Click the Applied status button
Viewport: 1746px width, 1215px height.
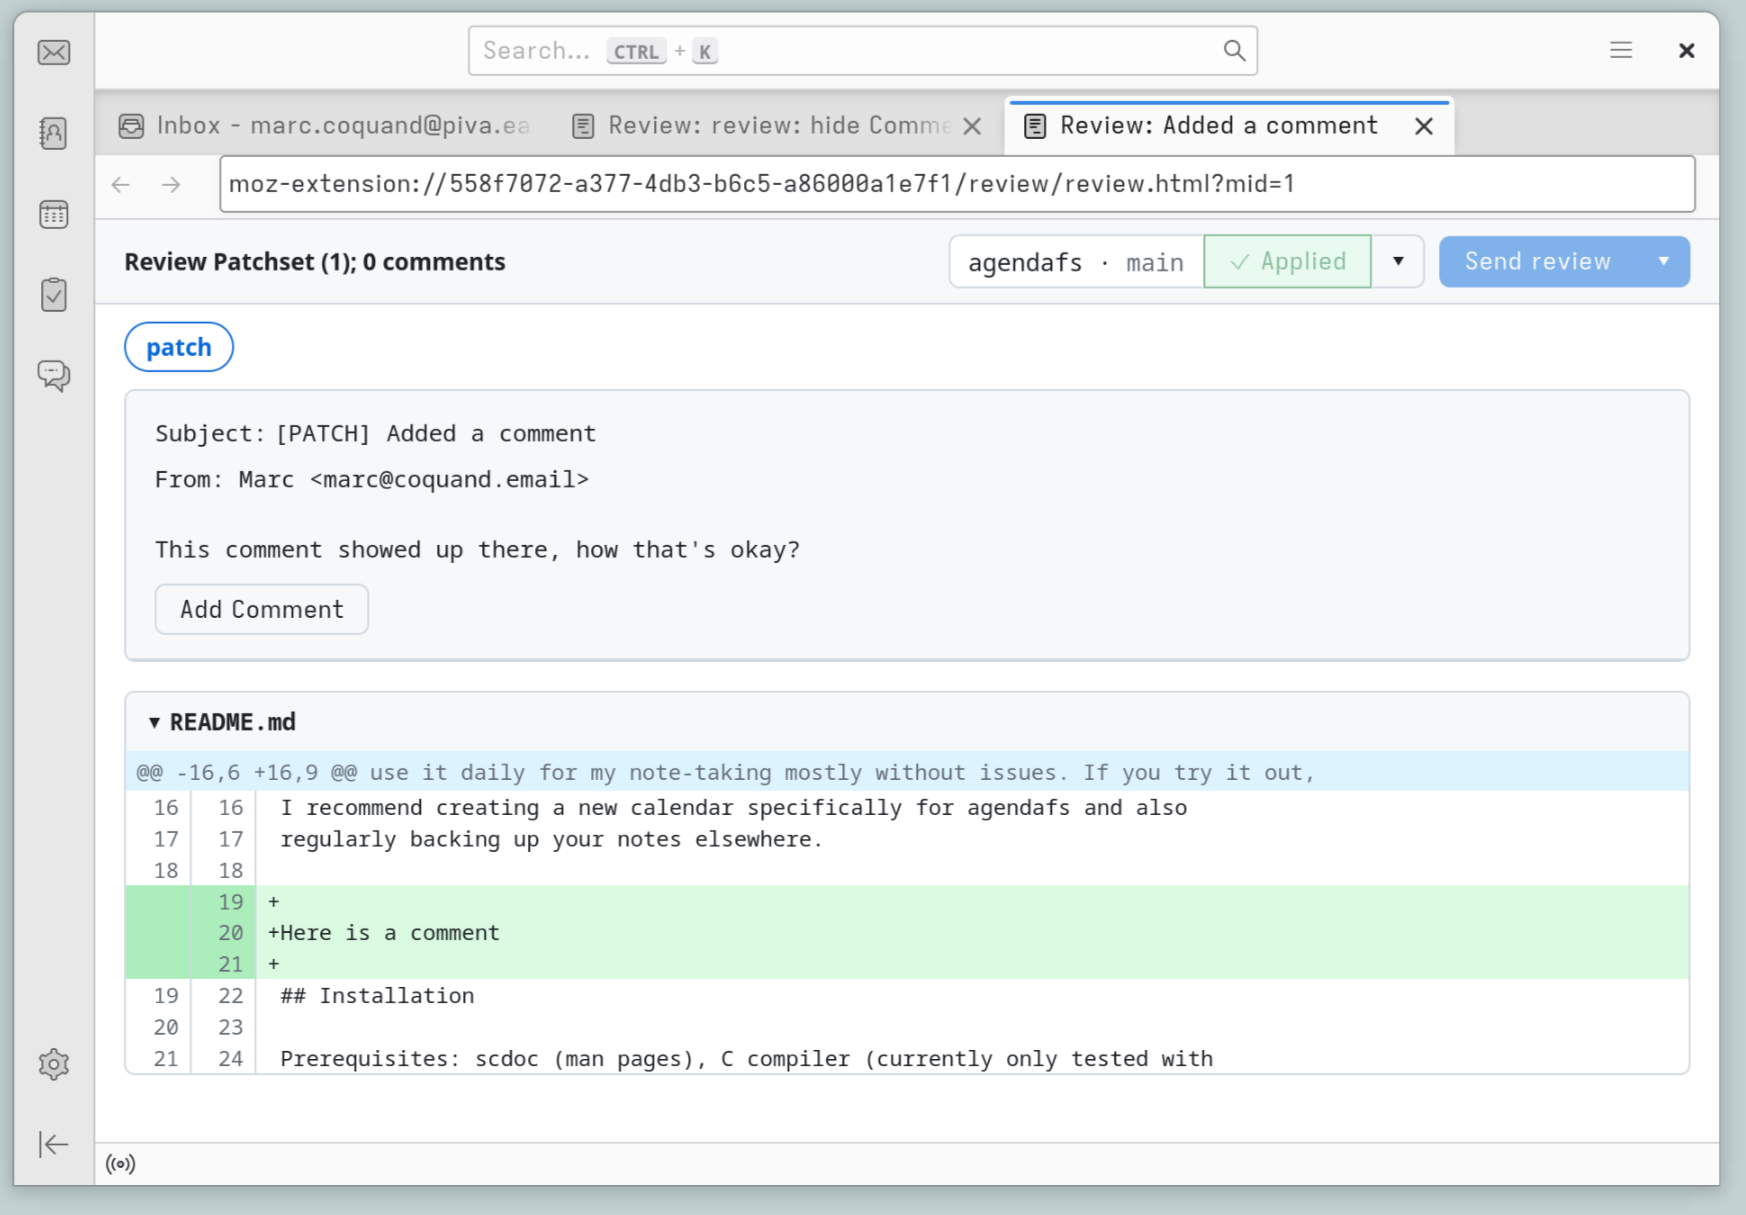tap(1288, 262)
